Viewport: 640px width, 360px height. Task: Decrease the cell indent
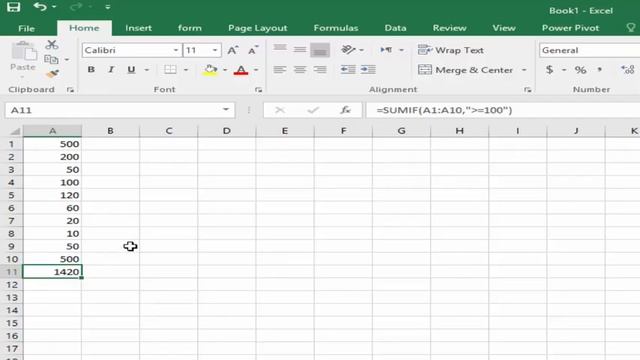[x=348, y=70]
